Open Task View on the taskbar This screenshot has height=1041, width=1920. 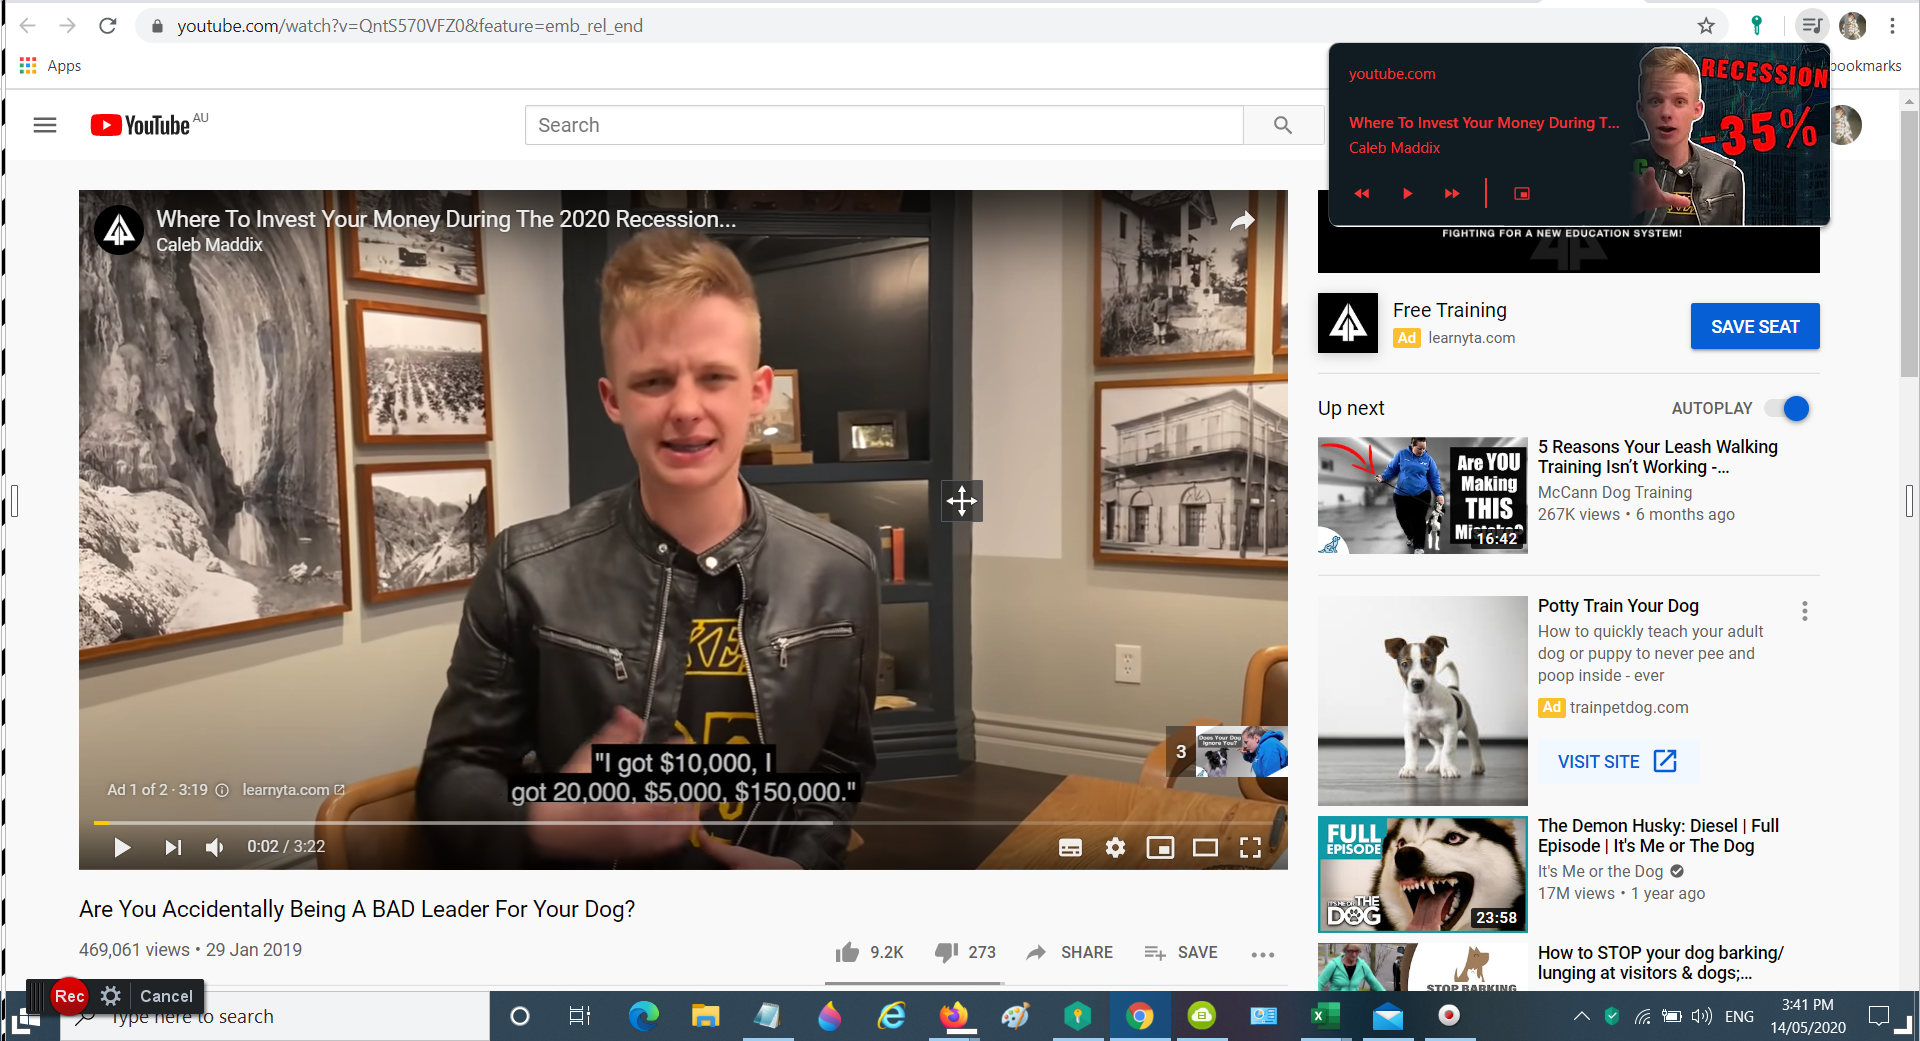579,1016
